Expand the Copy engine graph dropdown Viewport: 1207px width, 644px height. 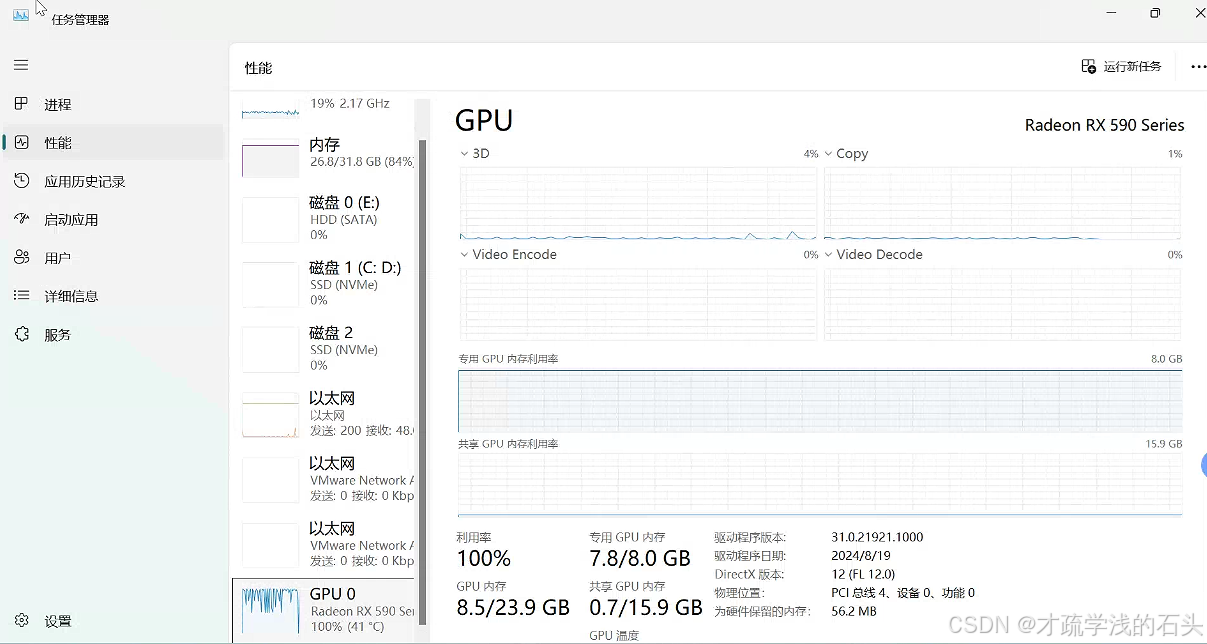coord(829,154)
